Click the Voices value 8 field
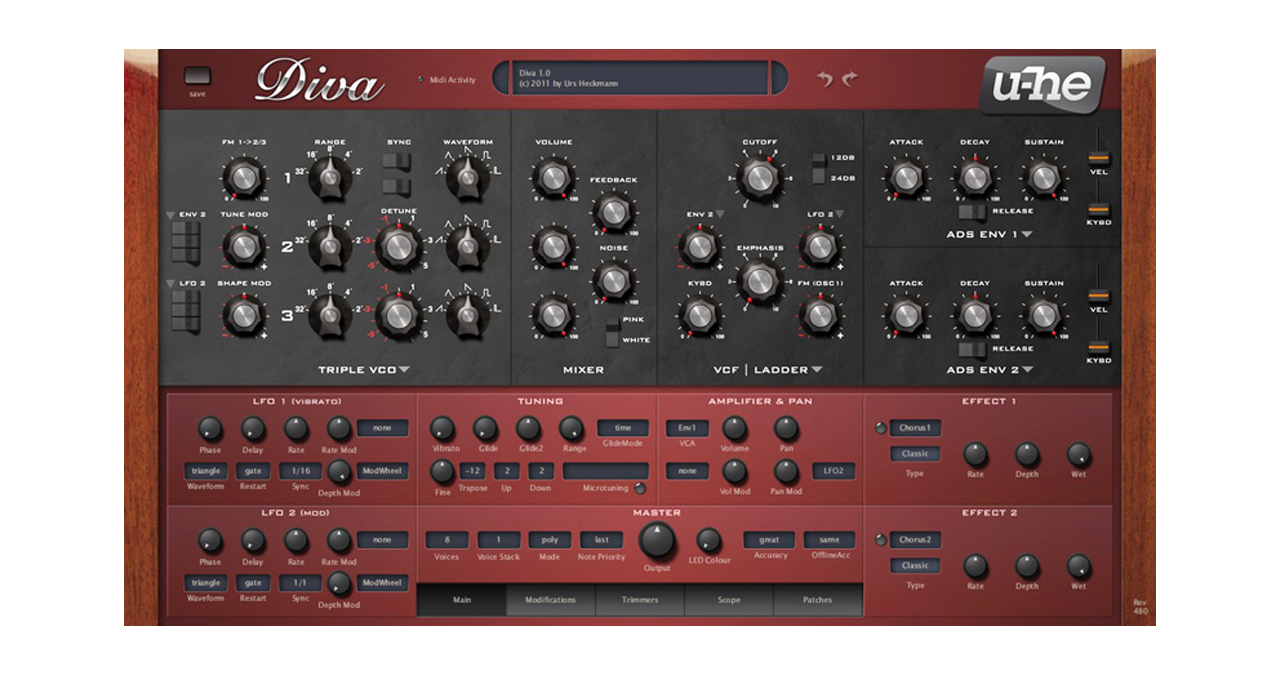 click(x=447, y=540)
